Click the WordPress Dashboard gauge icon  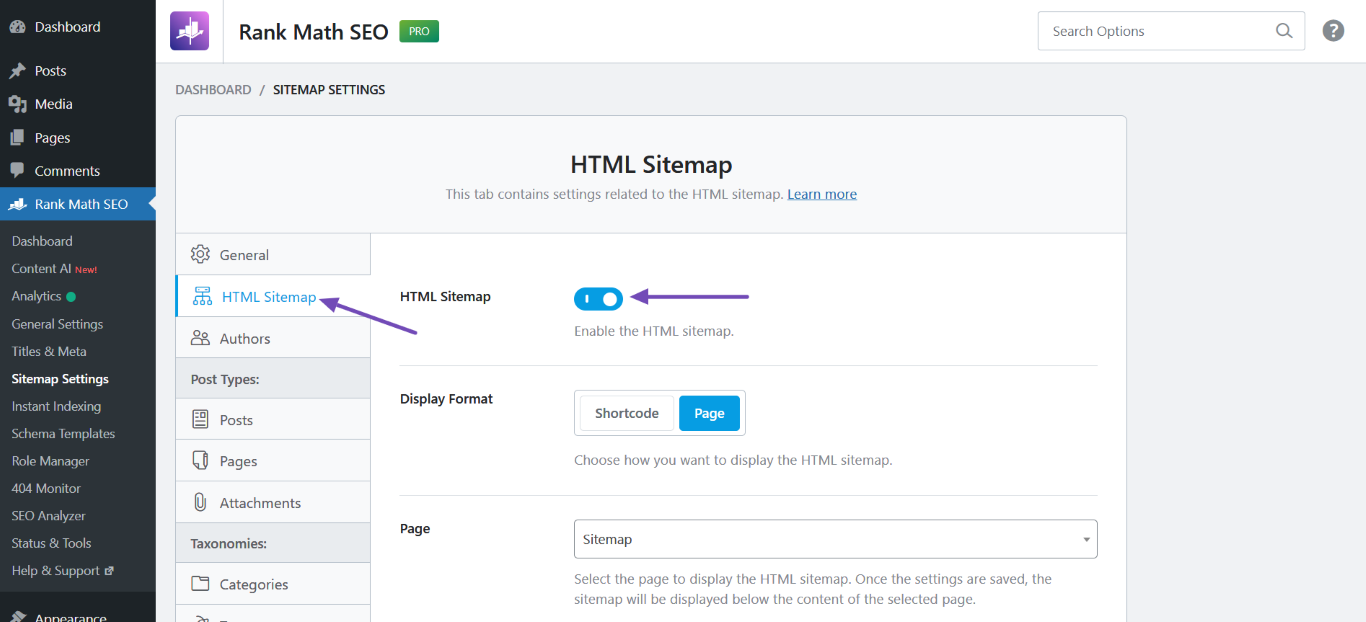(x=17, y=27)
